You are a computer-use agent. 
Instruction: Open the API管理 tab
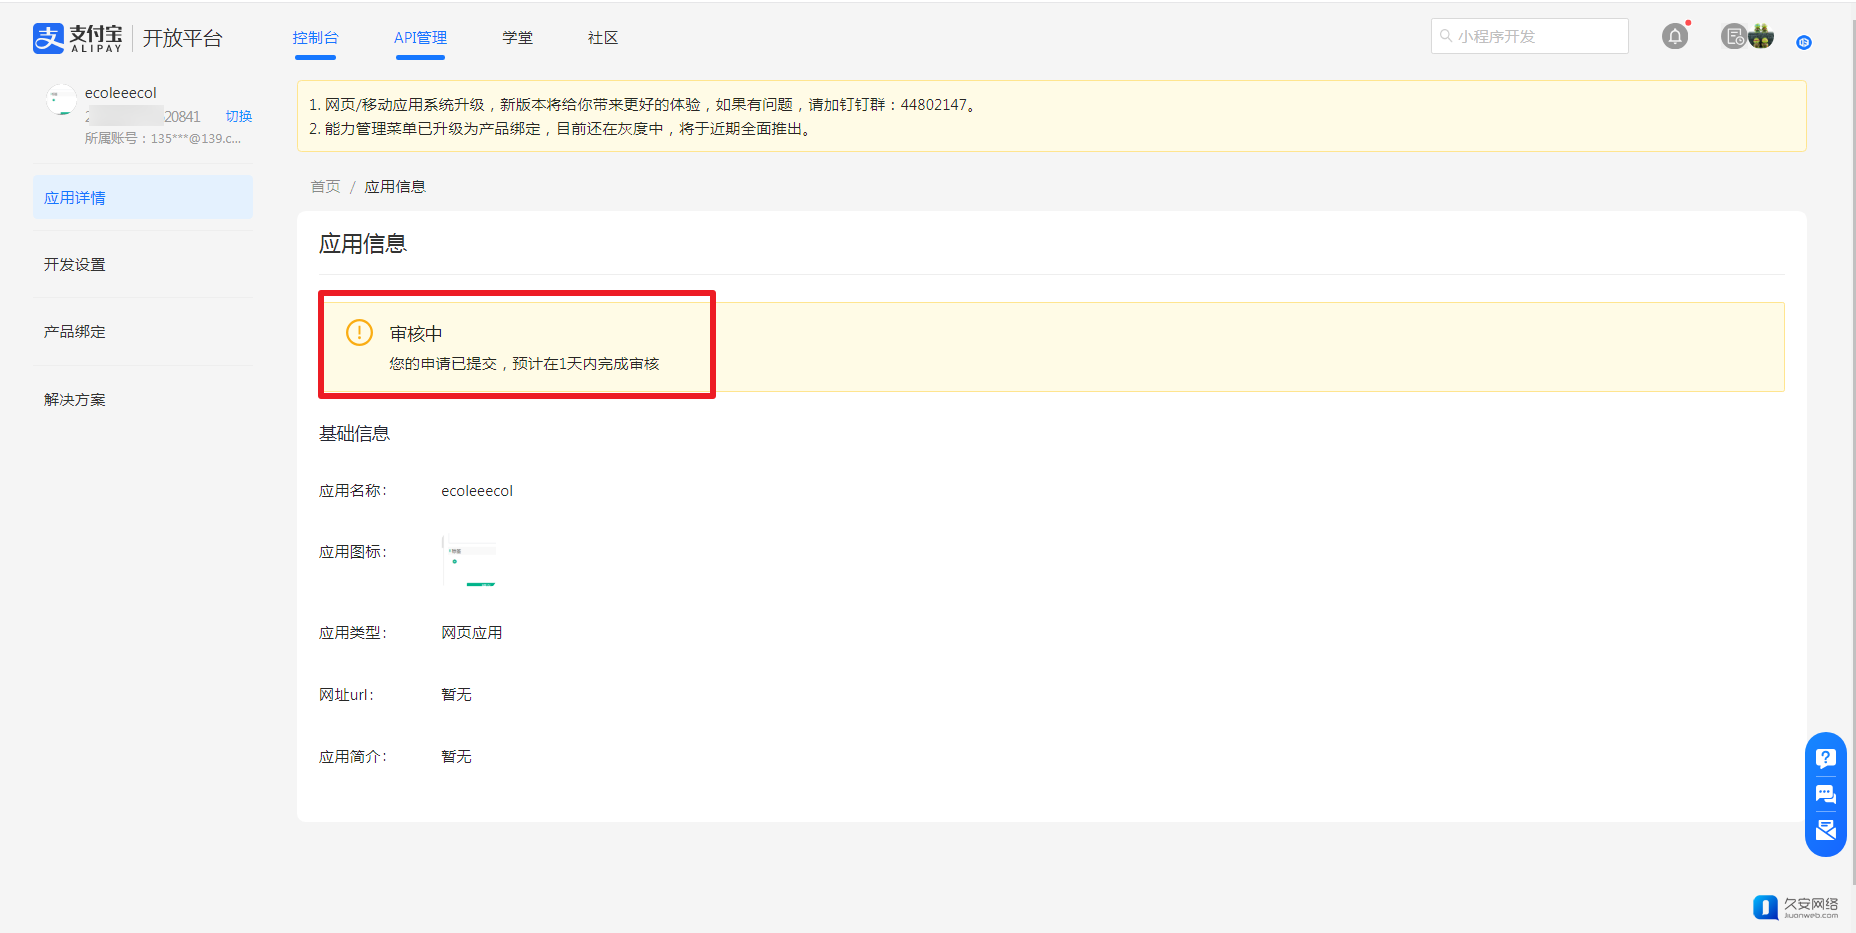pyautogui.click(x=420, y=38)
